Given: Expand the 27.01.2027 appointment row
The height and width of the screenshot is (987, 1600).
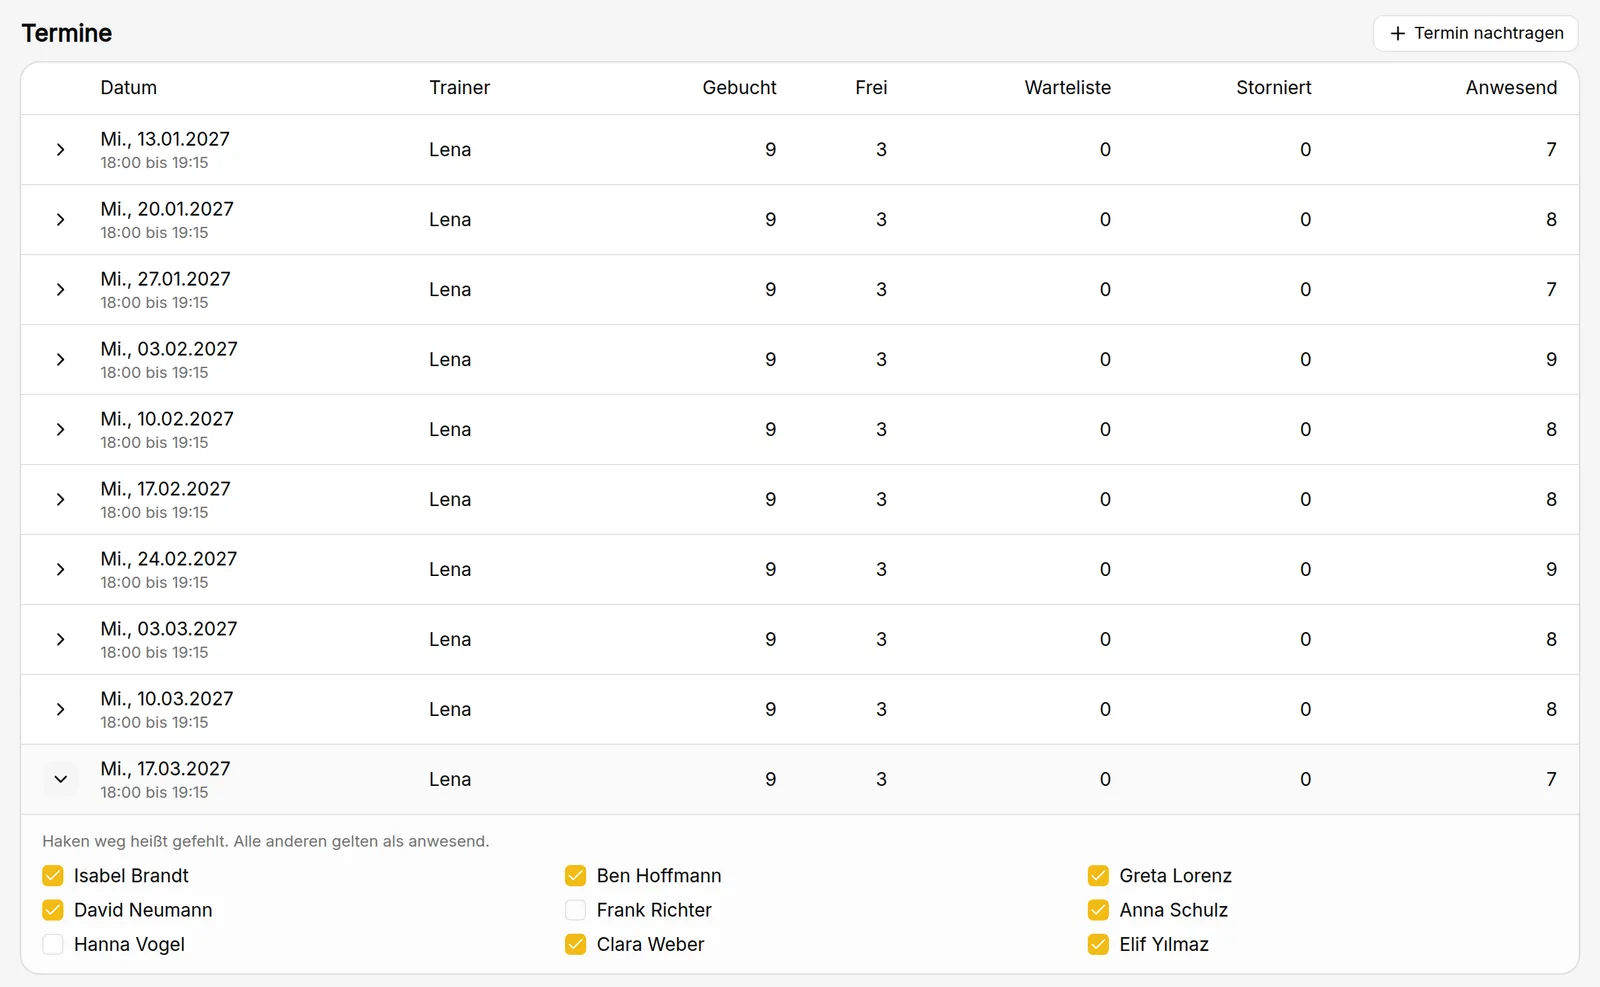Looking at the screenshot, I should 61,290.
